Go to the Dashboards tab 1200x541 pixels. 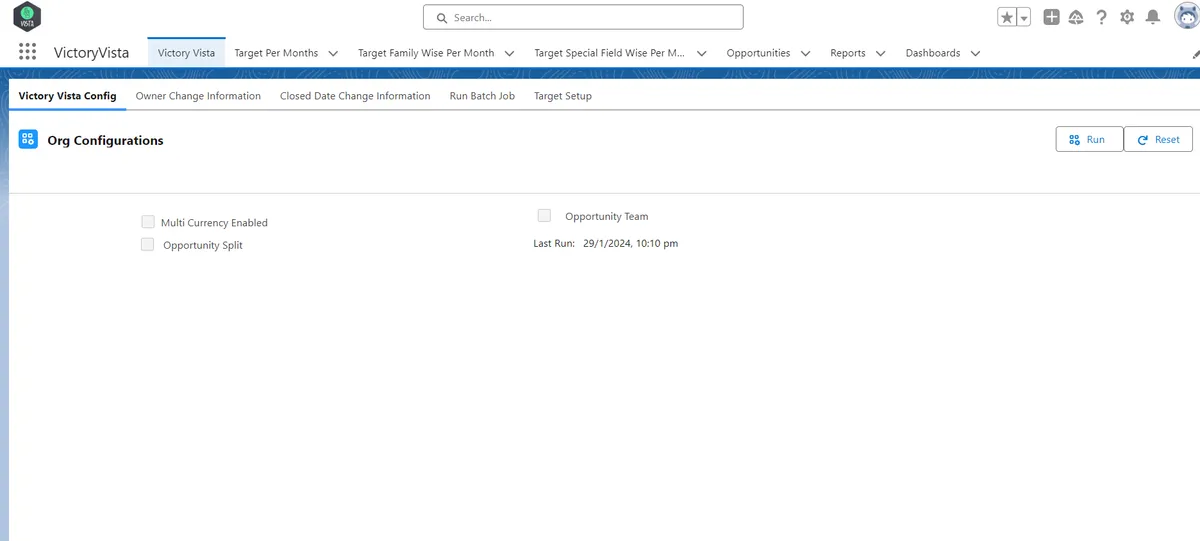[933, 53]
